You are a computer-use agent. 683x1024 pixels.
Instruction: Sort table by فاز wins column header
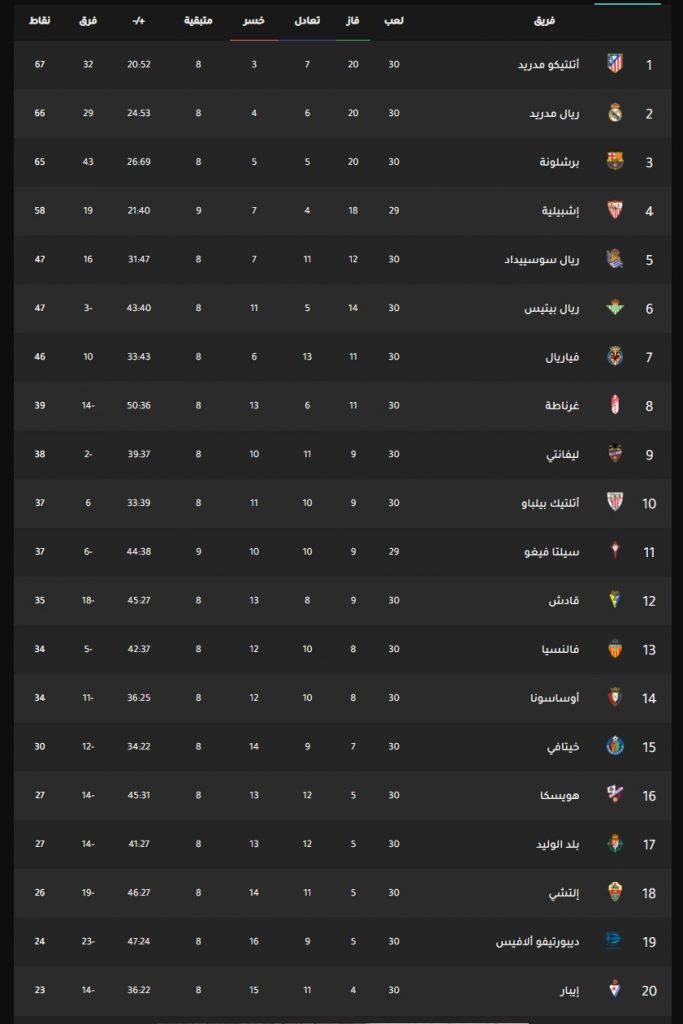tap(353, 21)
